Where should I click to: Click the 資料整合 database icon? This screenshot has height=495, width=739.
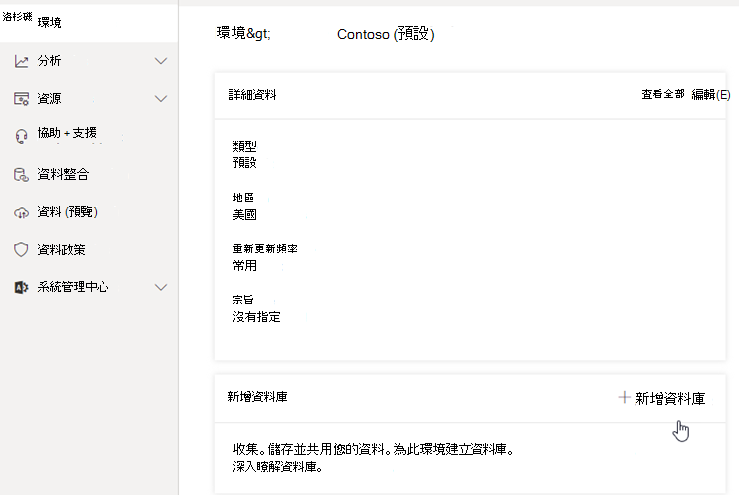[21, 174]
